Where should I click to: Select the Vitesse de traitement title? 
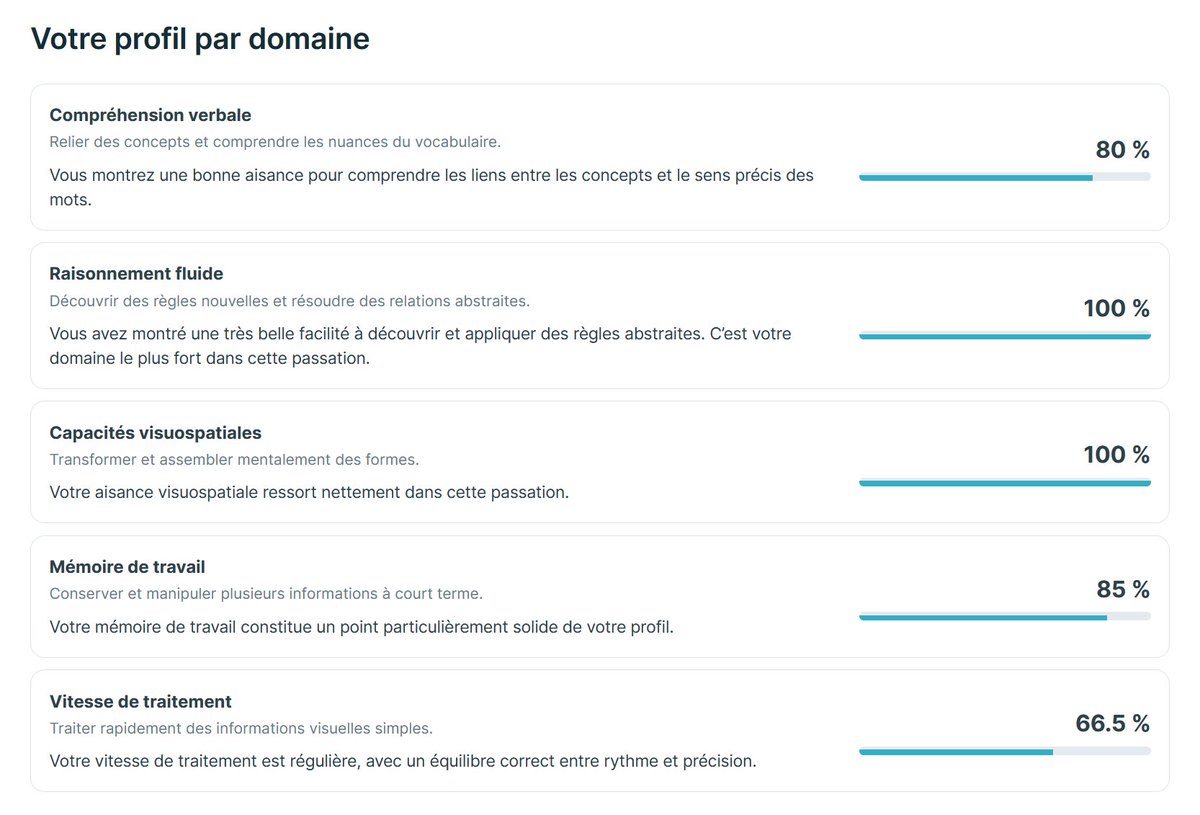tap(140, 701)
